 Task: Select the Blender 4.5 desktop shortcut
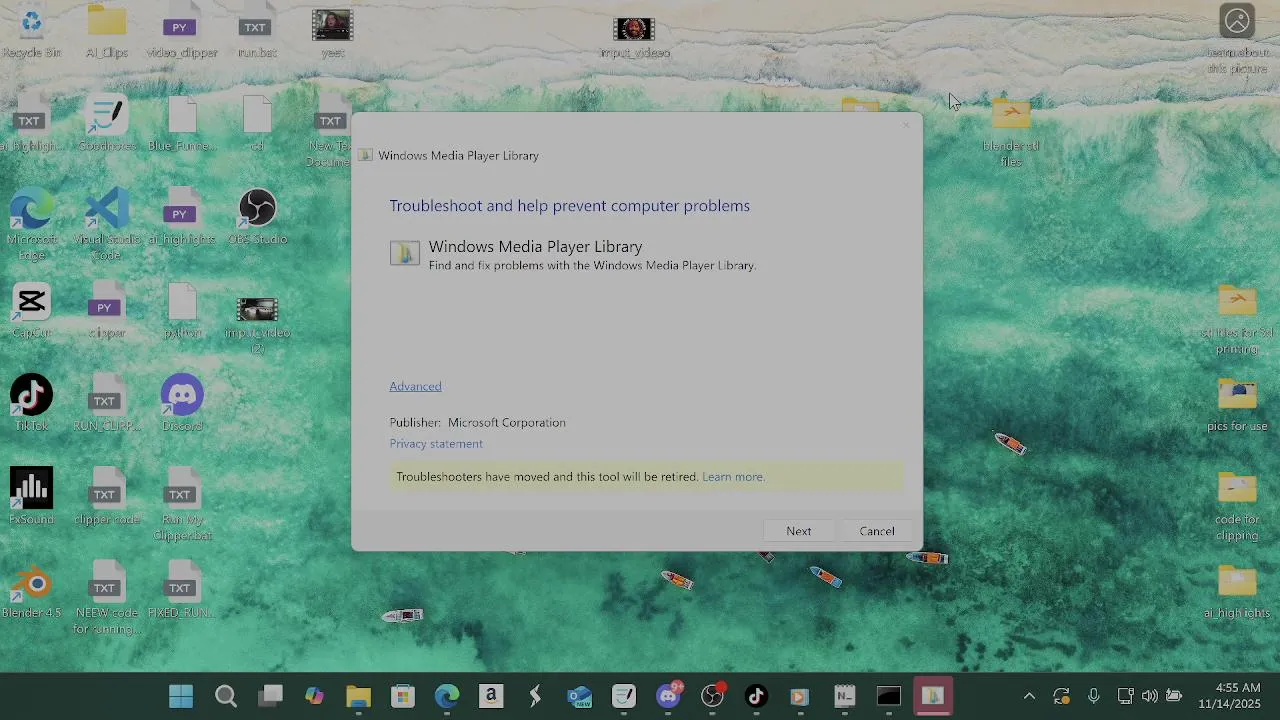[32, 591]
